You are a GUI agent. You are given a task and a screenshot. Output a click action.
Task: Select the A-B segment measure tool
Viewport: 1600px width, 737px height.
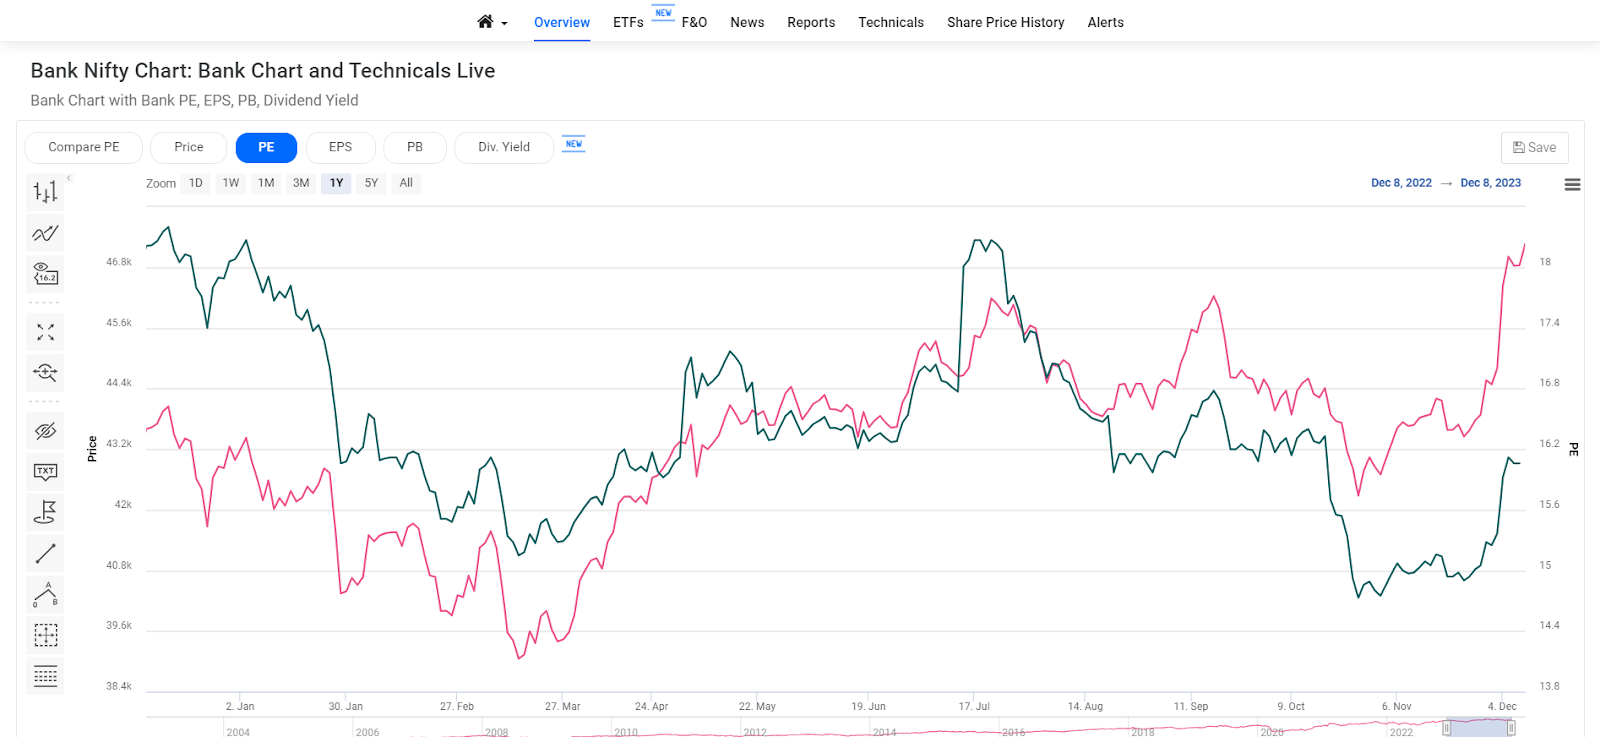click(45, 594)
